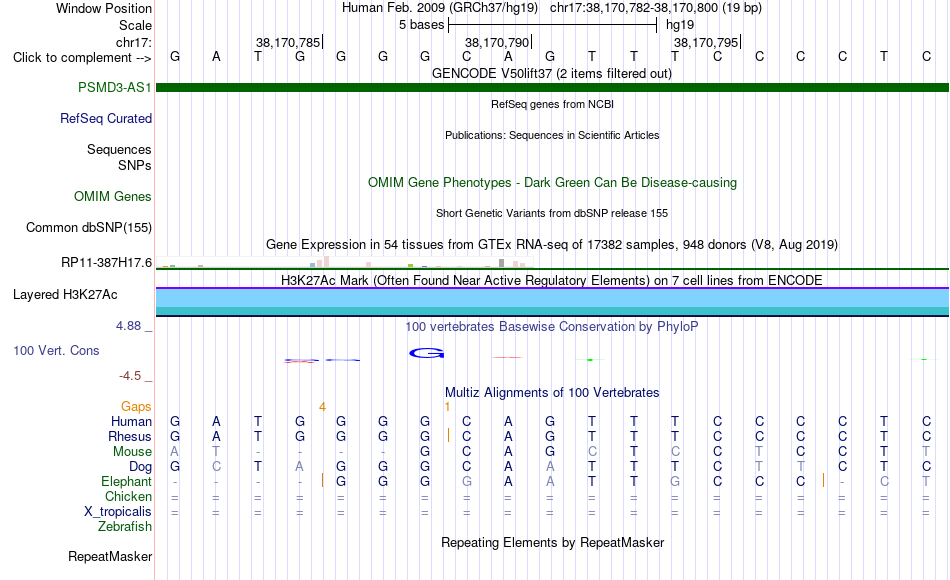This screenshot has height=580, width=950.
Task: Click the GTEx expression bar graph
Action: (x=345, y=262)
